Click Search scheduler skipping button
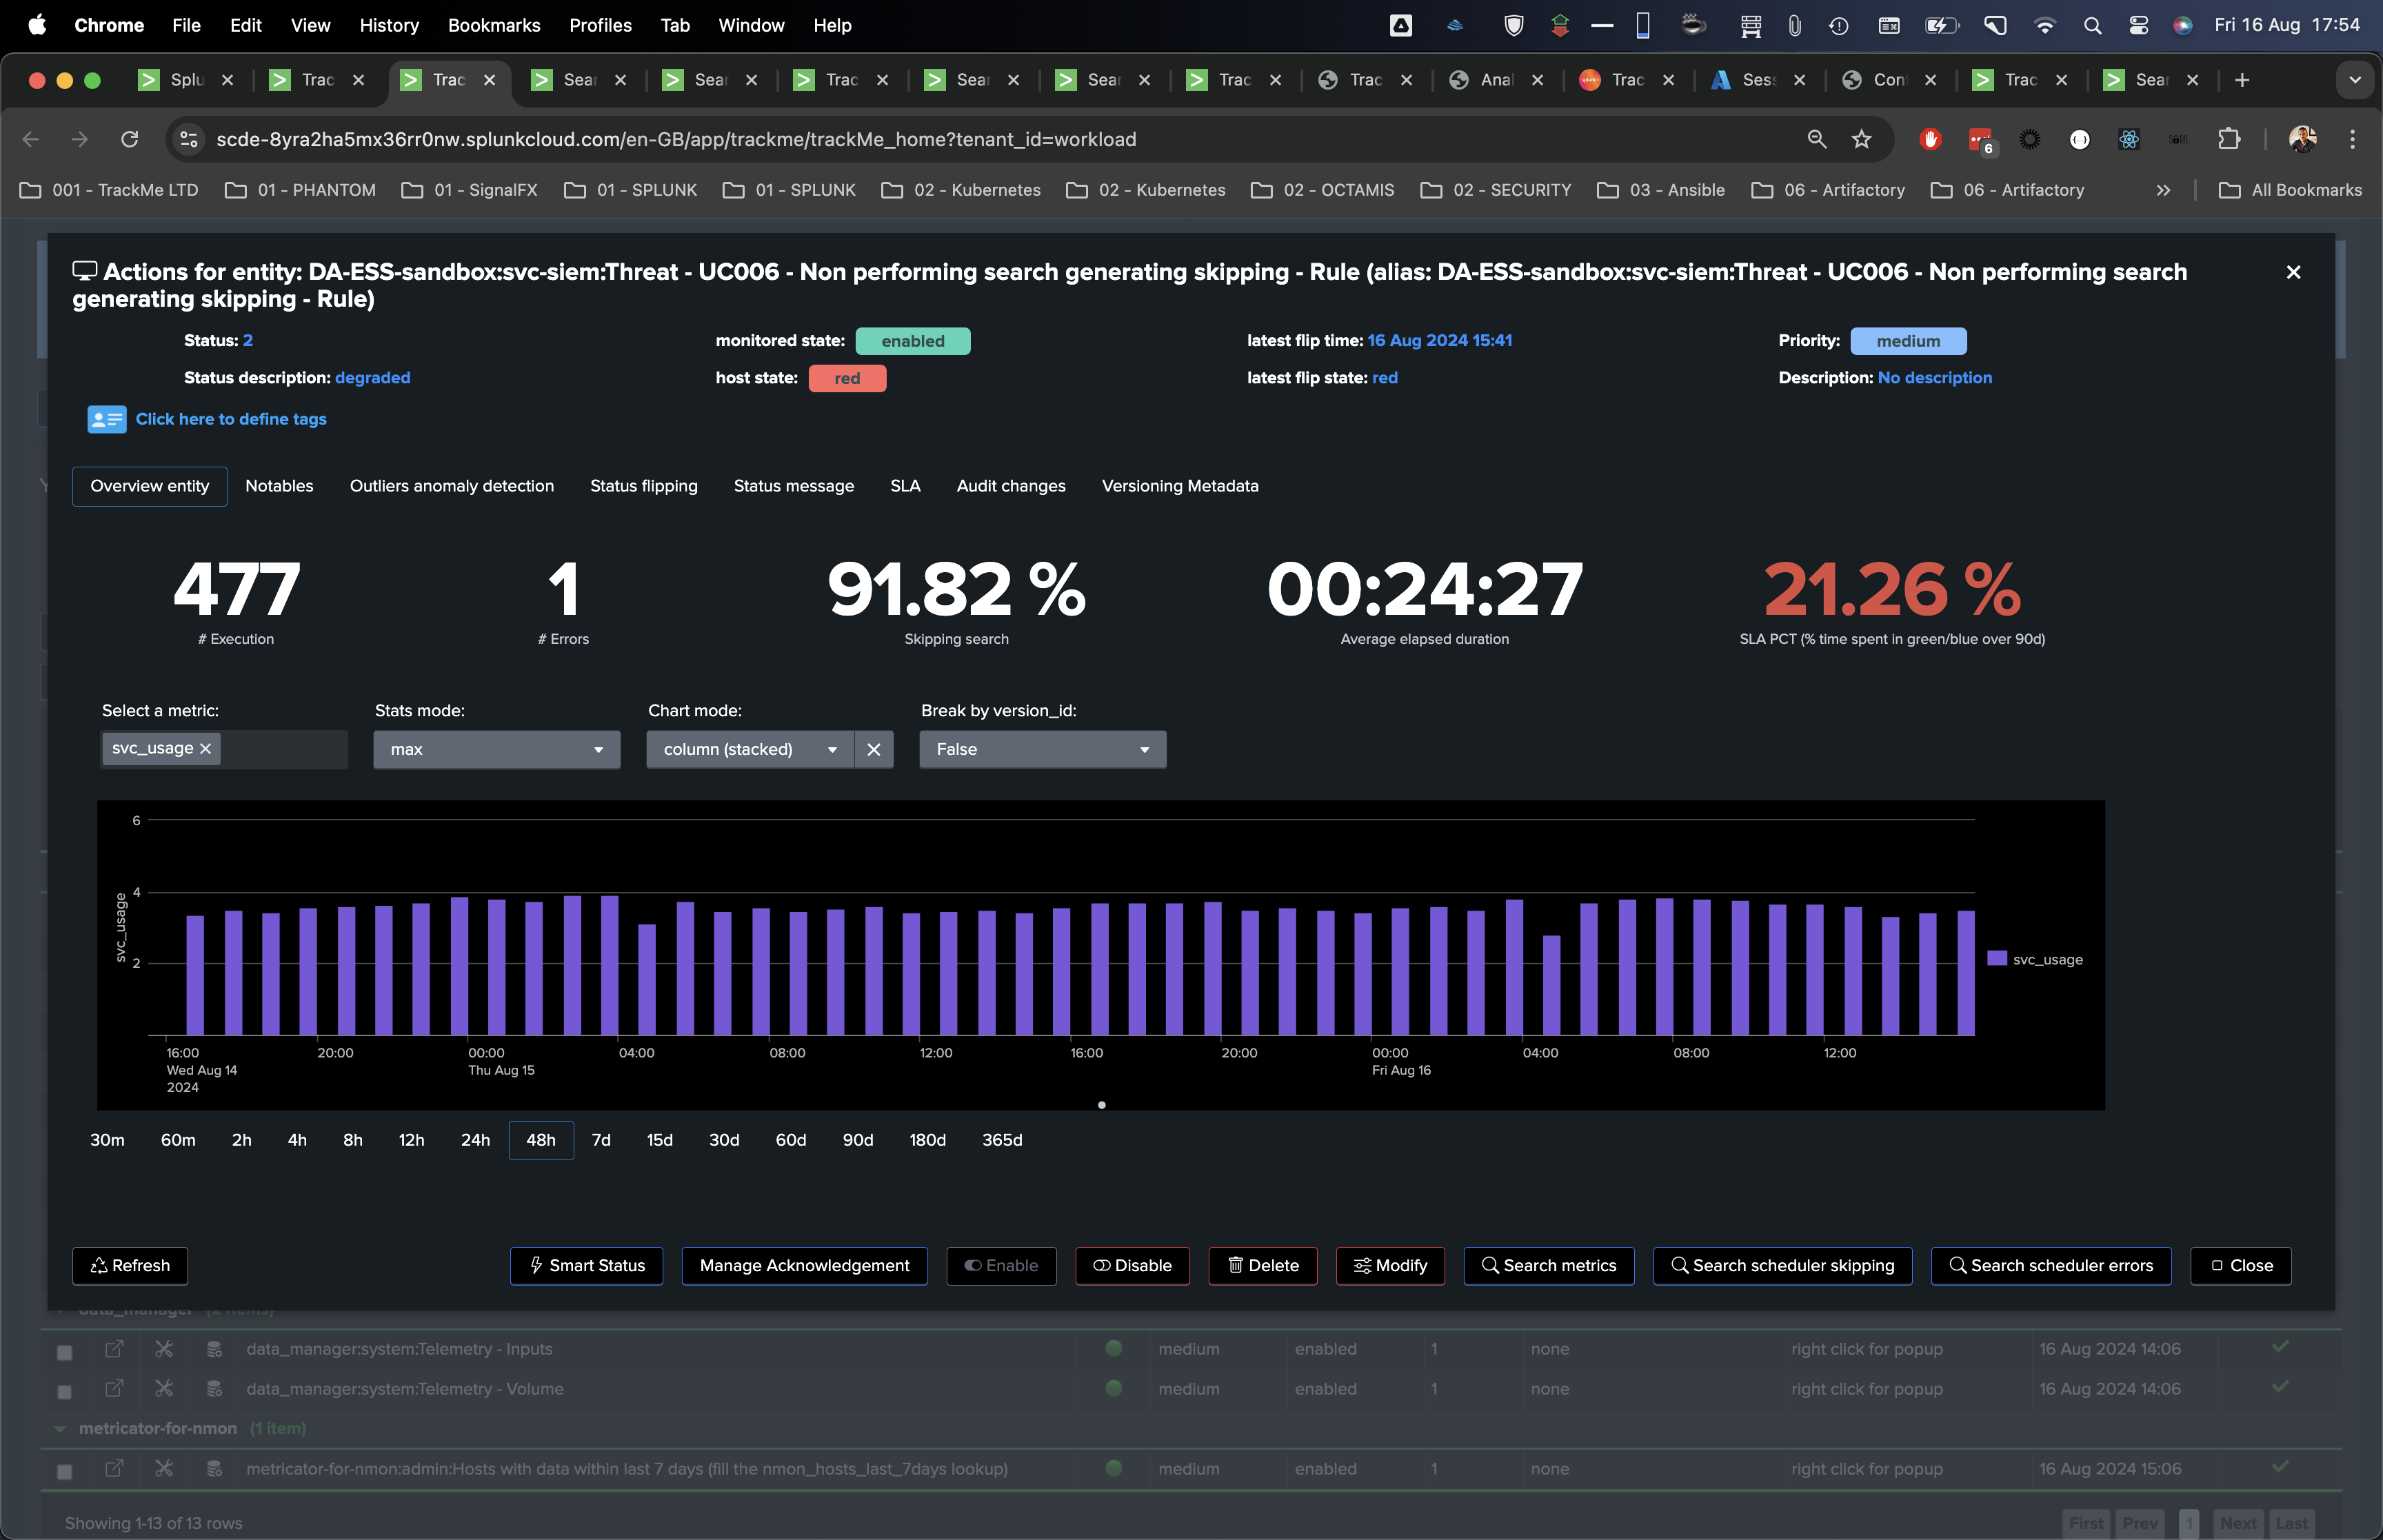Screen dimensions: 2383x1540 [x=1782, y=1265]
